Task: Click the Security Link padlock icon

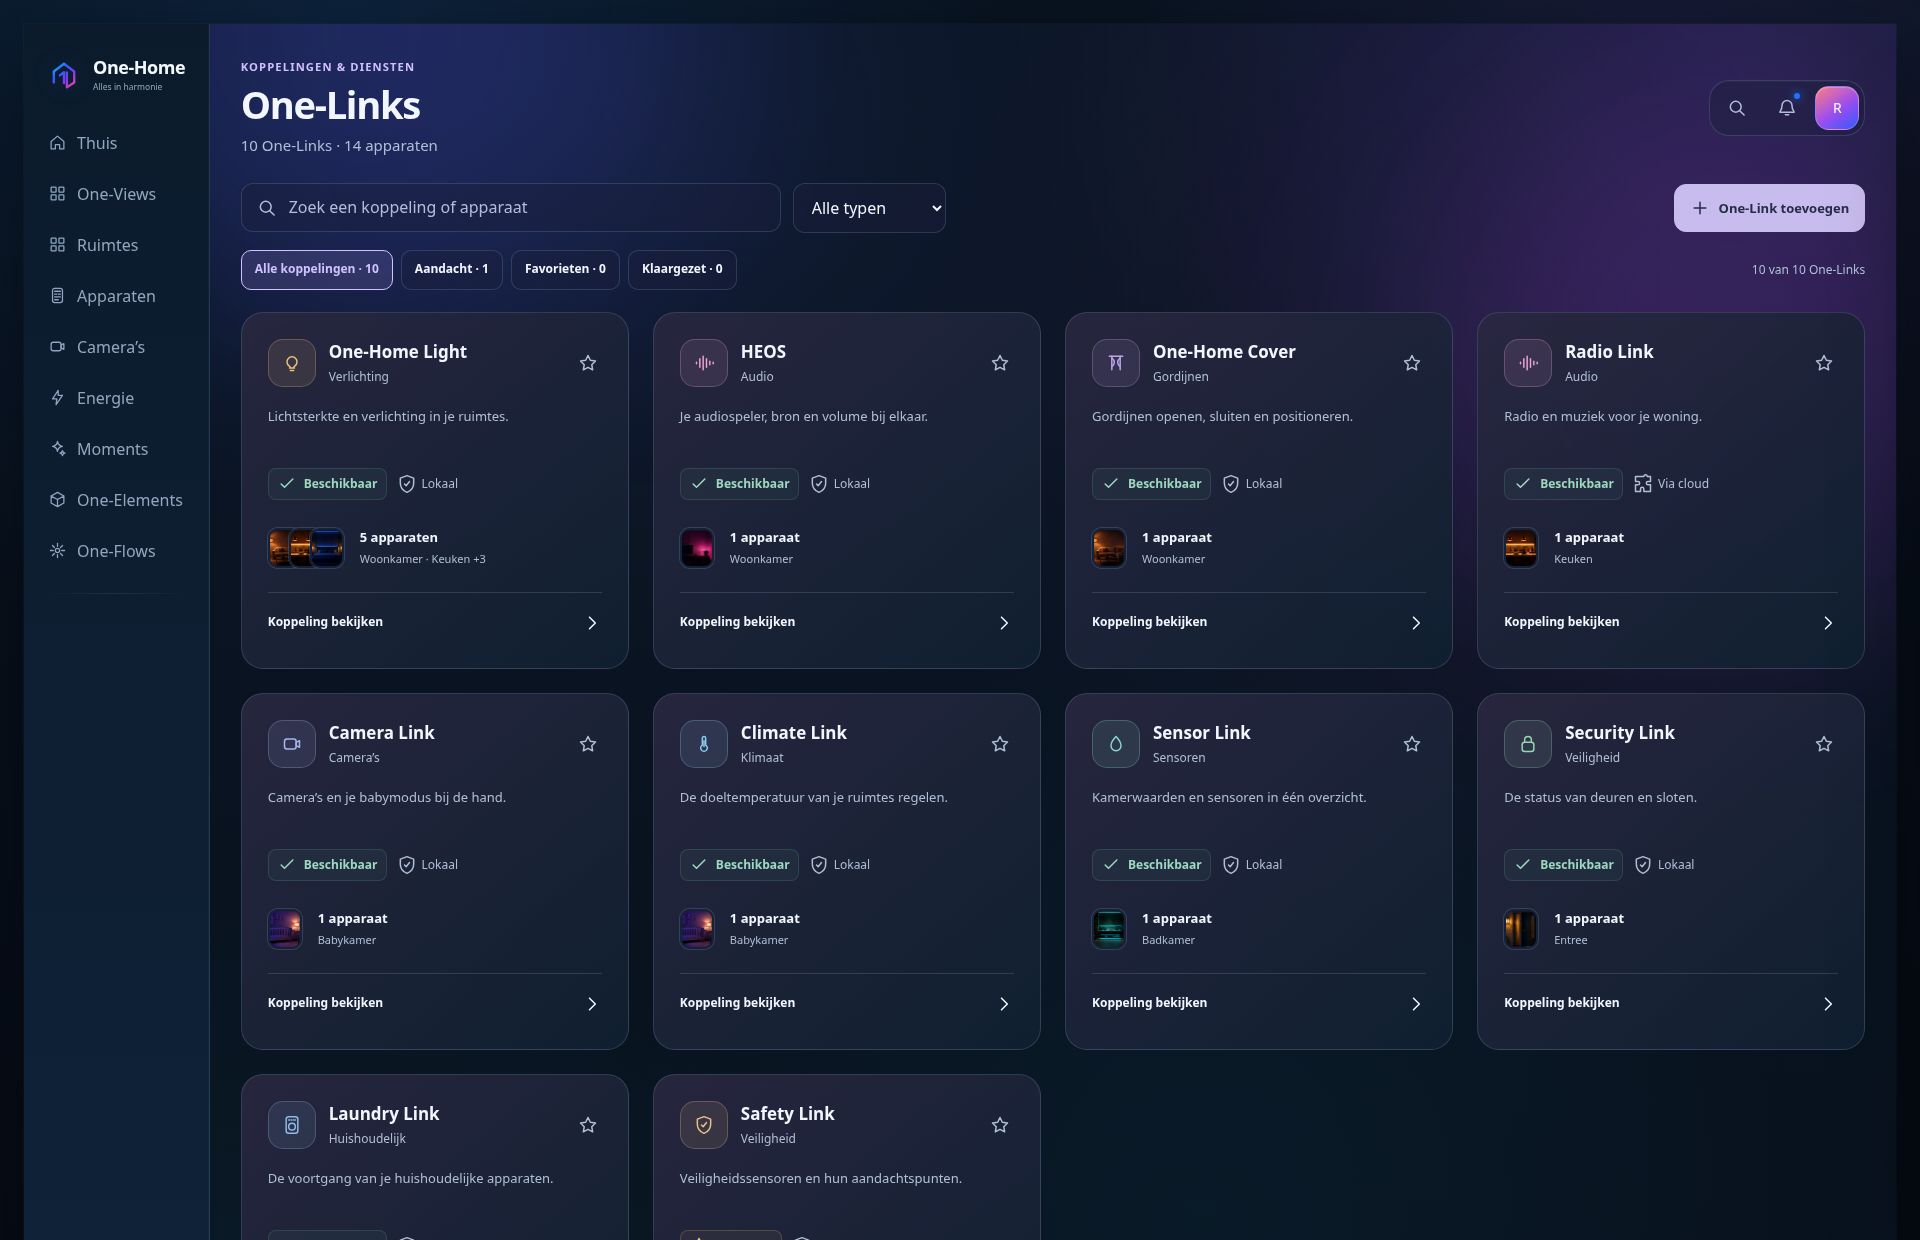Action: (1528, 744)
